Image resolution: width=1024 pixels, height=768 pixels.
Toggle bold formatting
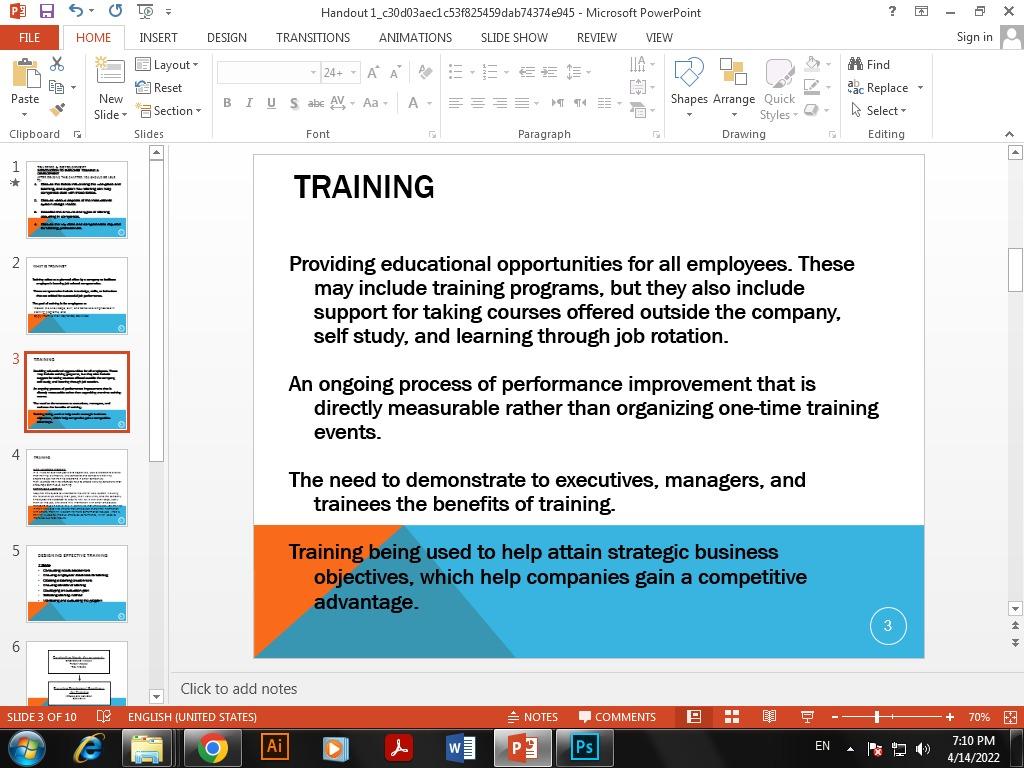click(x=227, y=103)
